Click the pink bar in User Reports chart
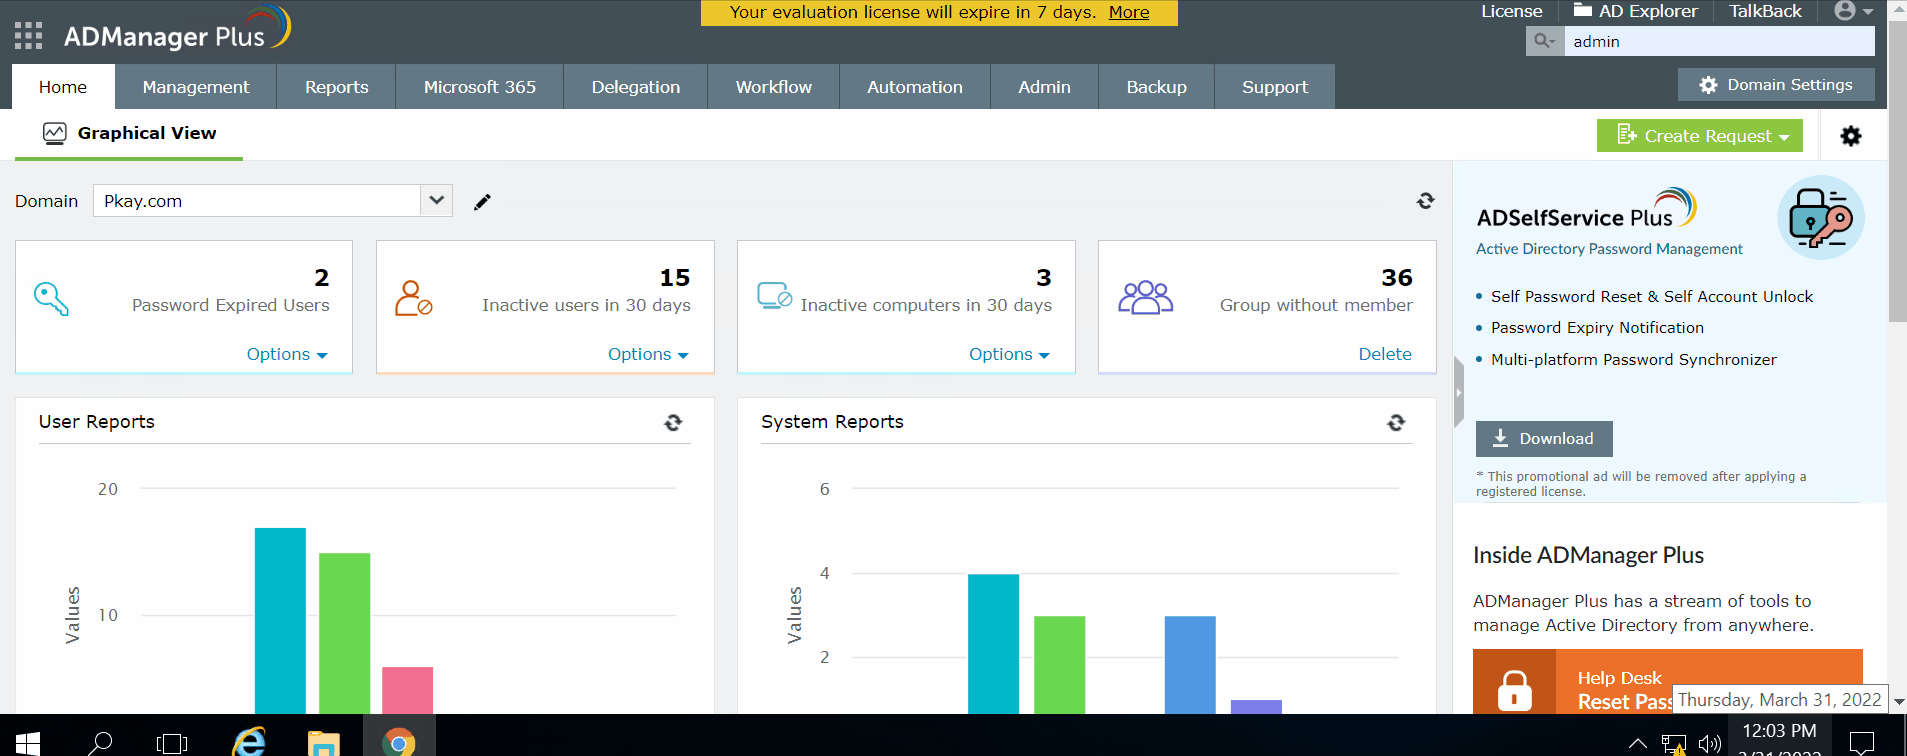Image resolution: width=1907 pixels, height=756 pixels. click(408, 690)
